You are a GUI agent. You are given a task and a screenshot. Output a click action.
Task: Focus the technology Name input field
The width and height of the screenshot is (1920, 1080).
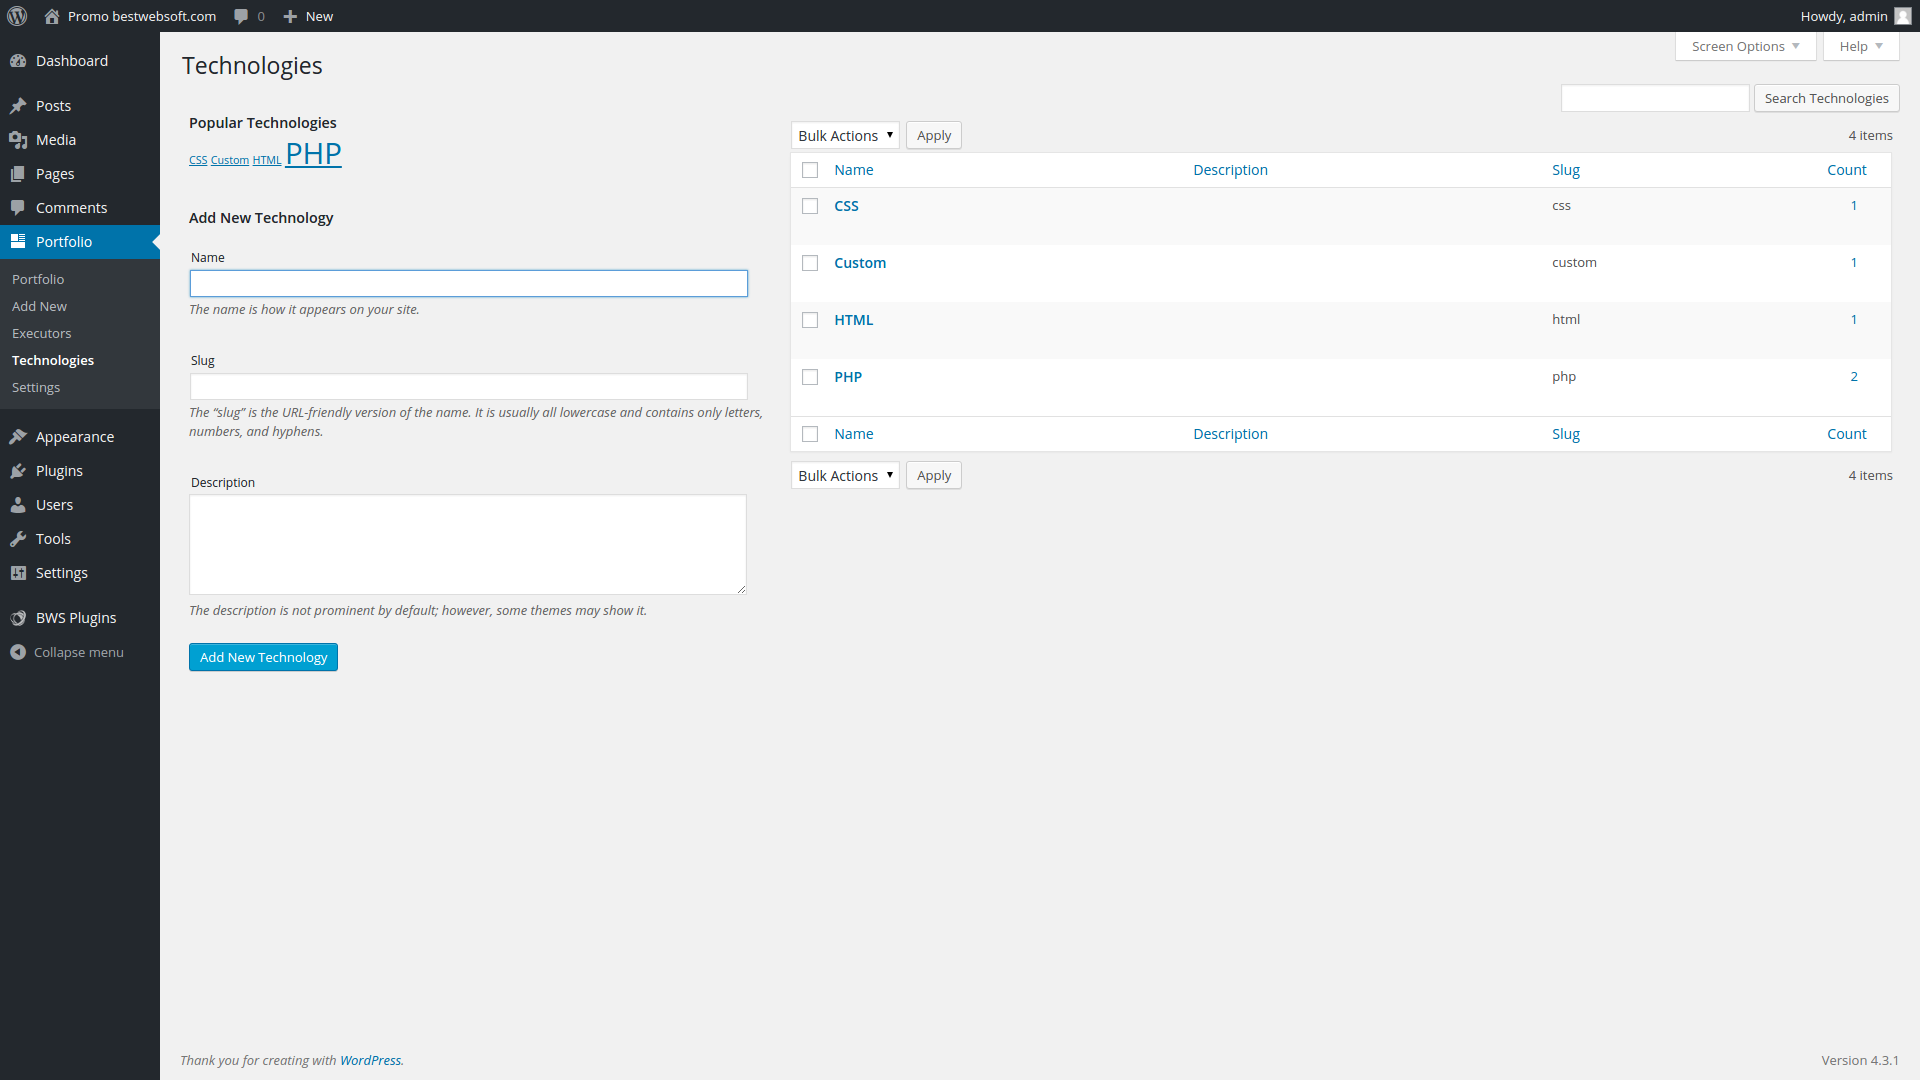469,283
